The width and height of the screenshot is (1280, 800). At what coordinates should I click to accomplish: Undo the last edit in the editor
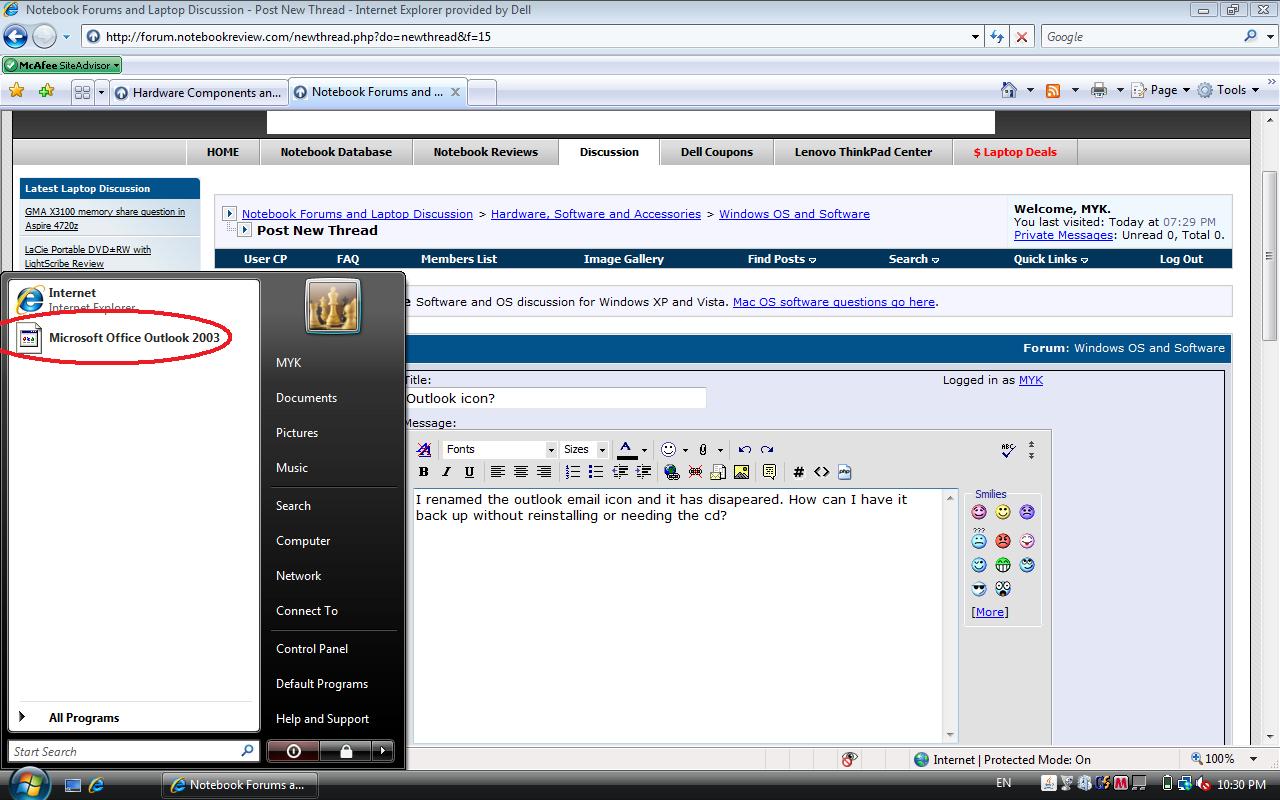[744, 449]
